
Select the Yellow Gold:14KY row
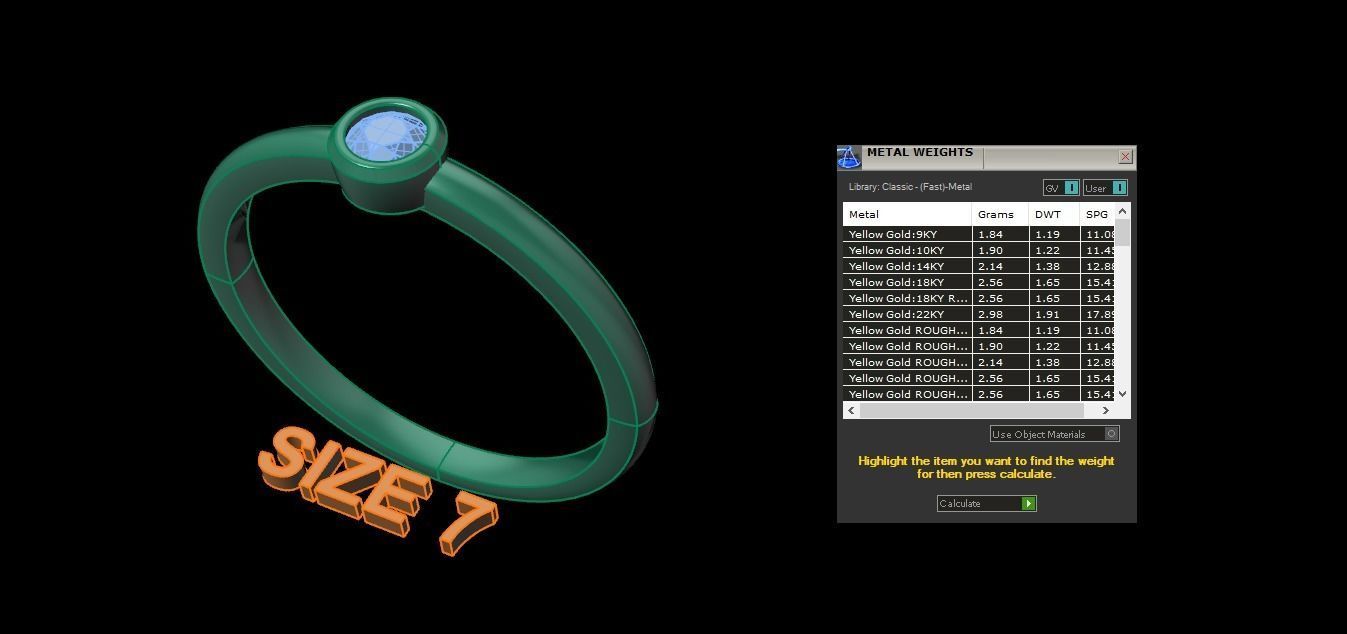coord(979,266)
